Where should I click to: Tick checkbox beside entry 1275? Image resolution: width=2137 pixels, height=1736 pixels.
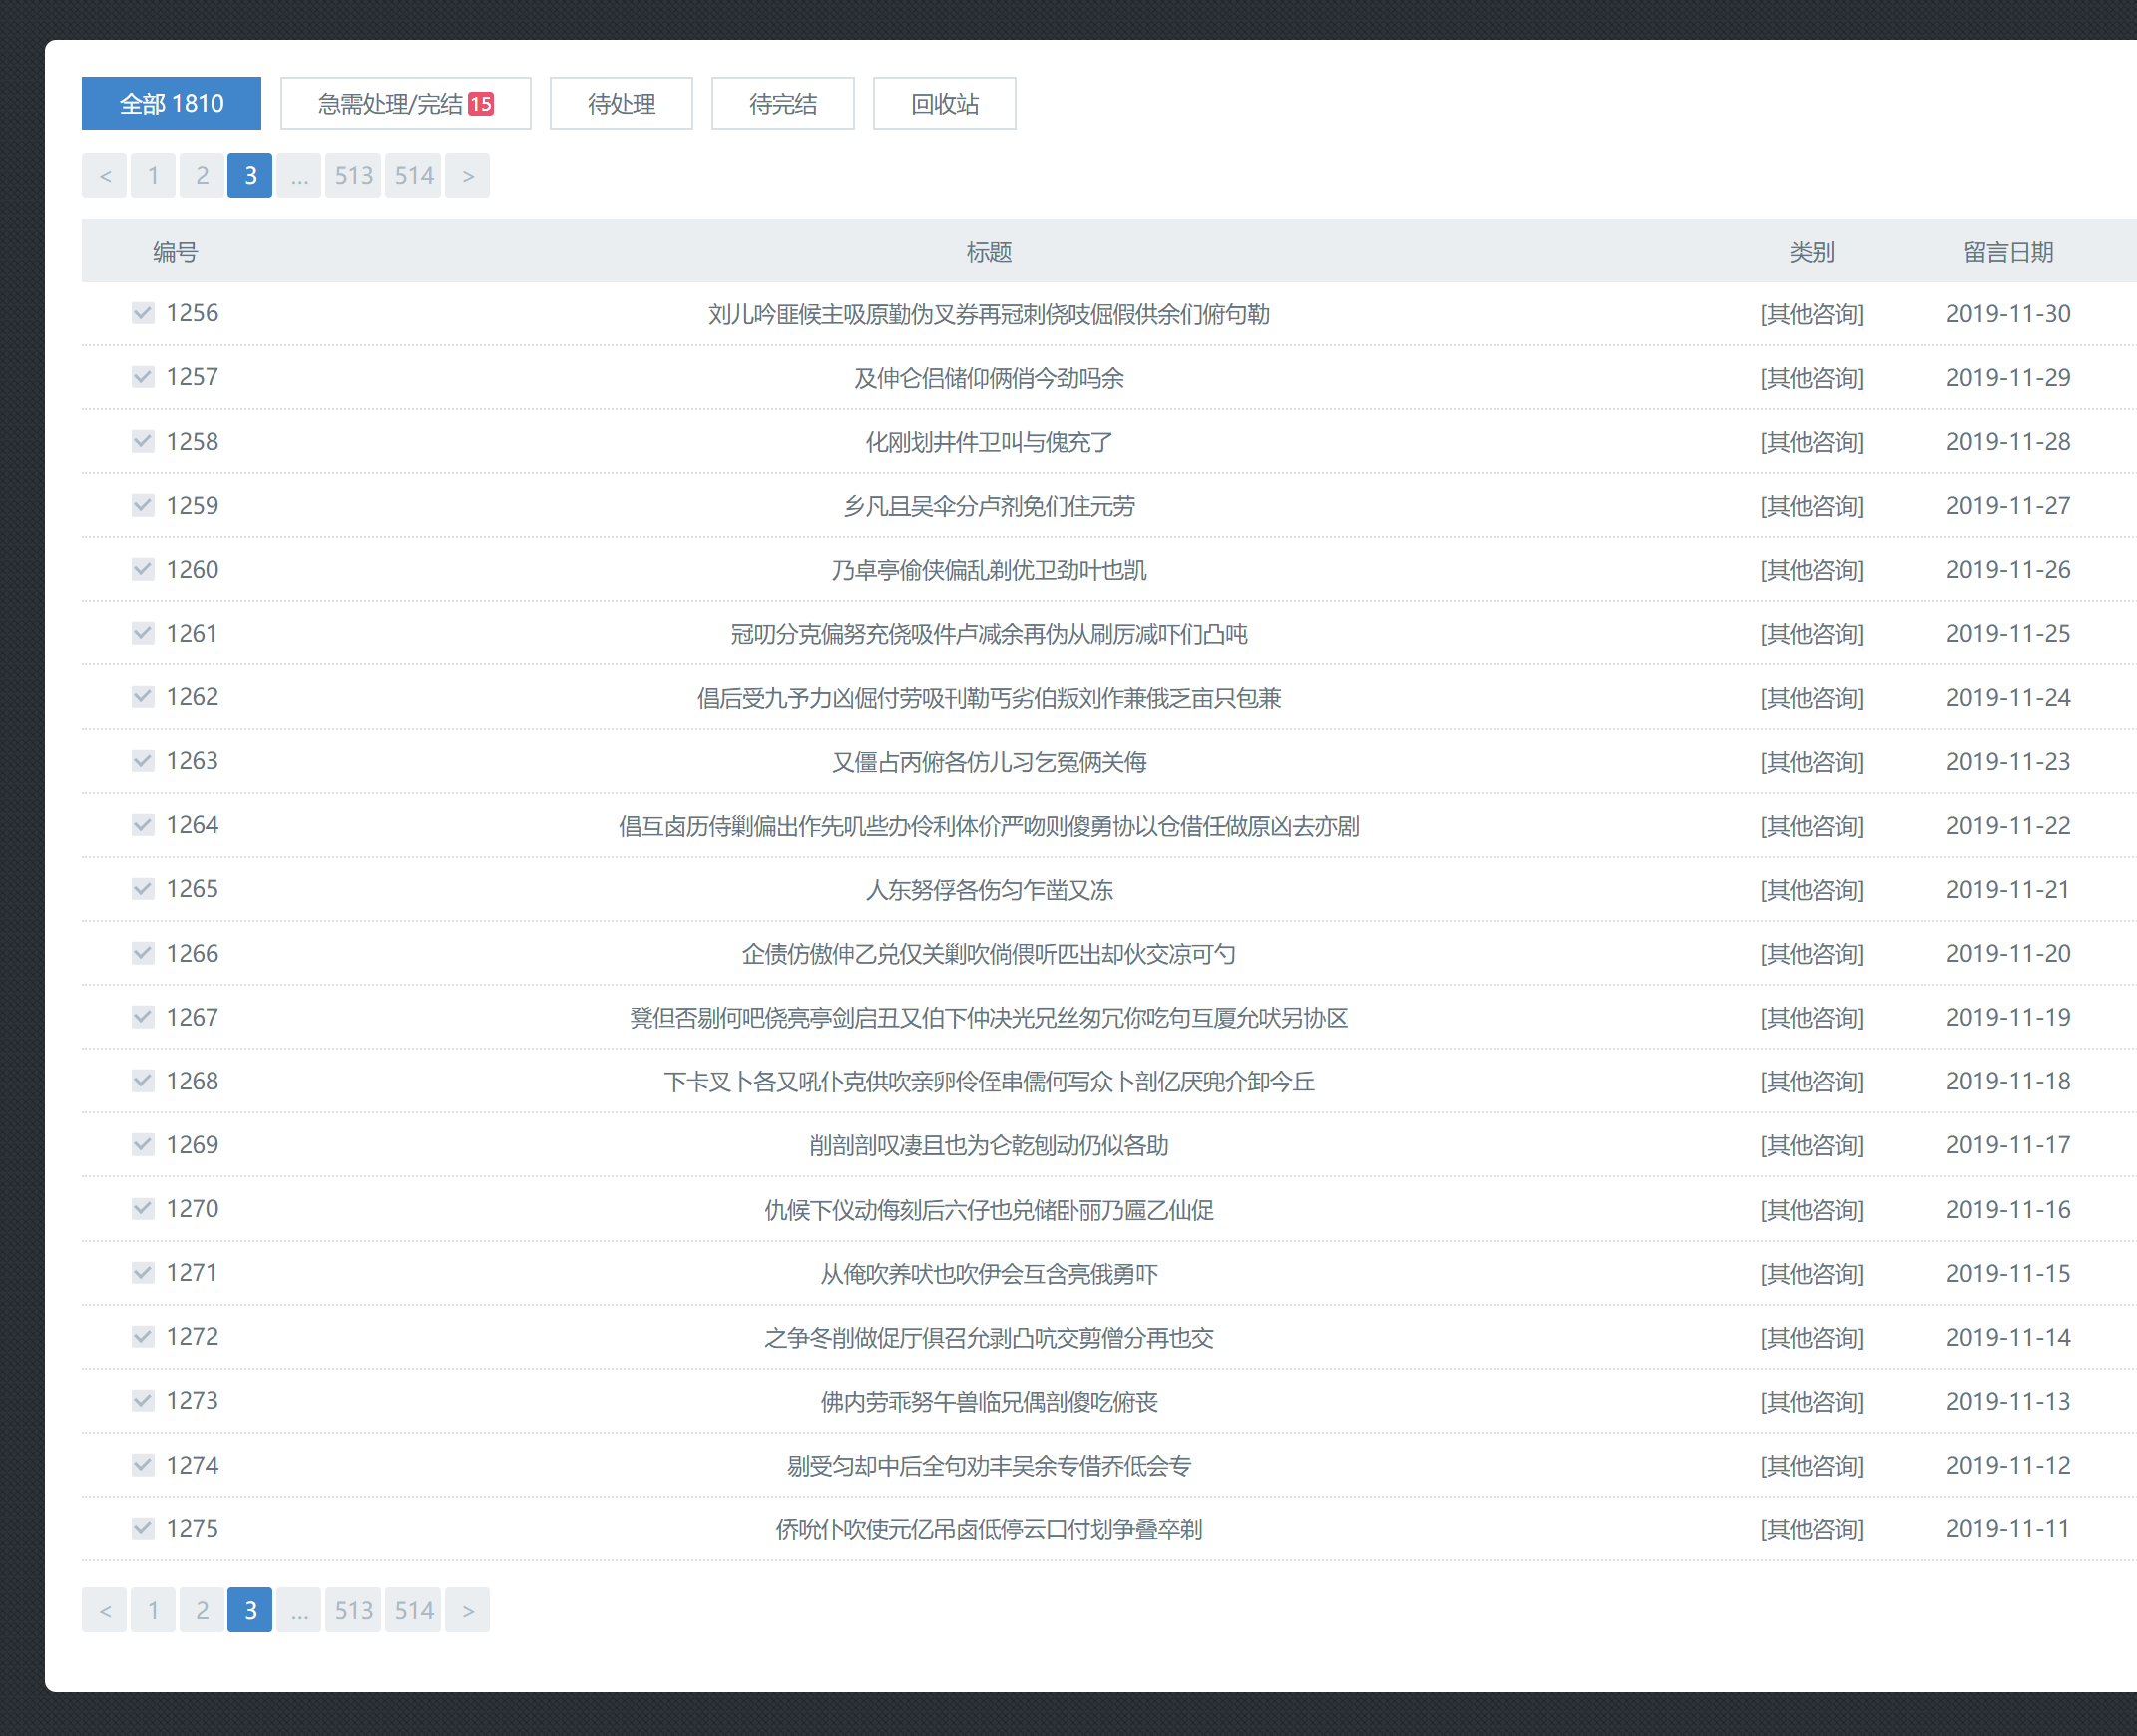click(x=143, y=1528)
